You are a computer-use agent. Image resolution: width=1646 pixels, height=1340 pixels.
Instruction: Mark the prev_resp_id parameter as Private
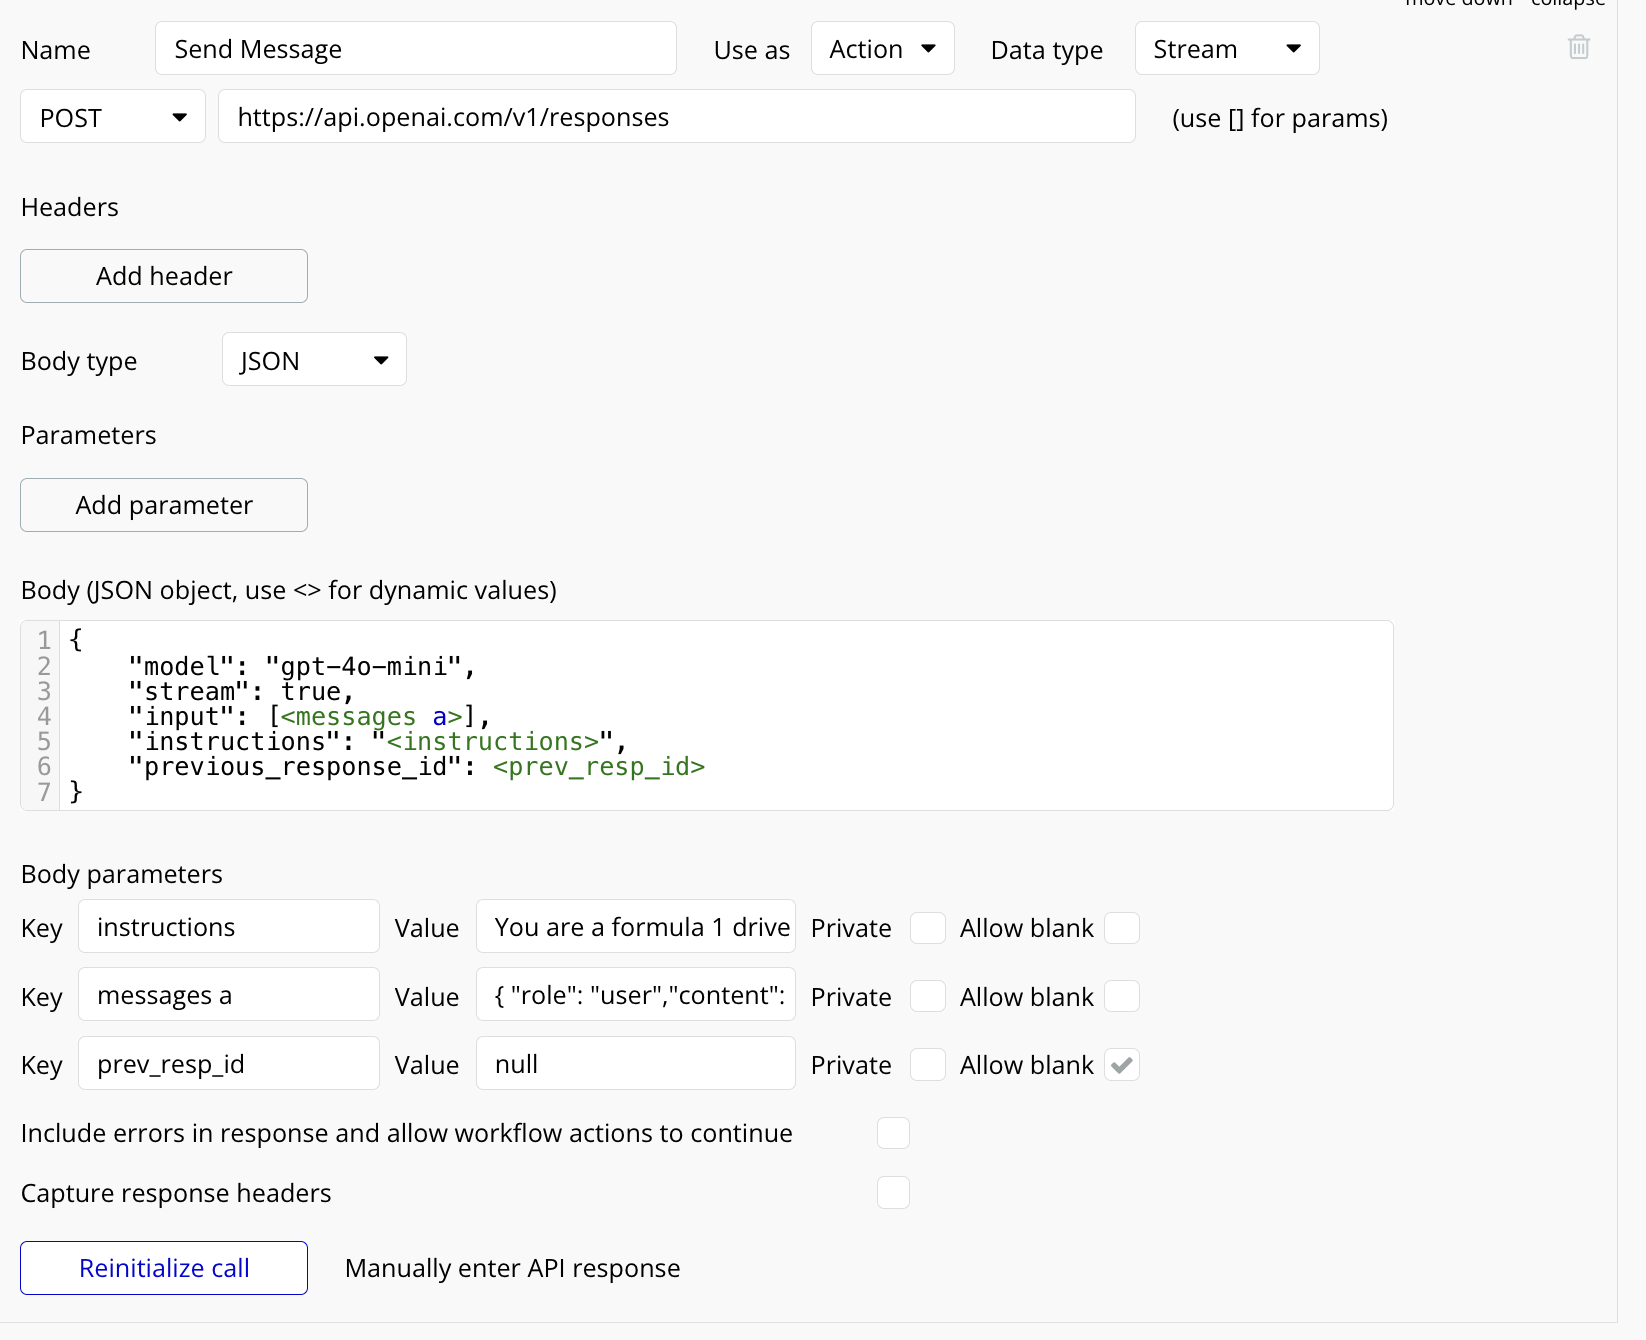(x=927, y=1065)
